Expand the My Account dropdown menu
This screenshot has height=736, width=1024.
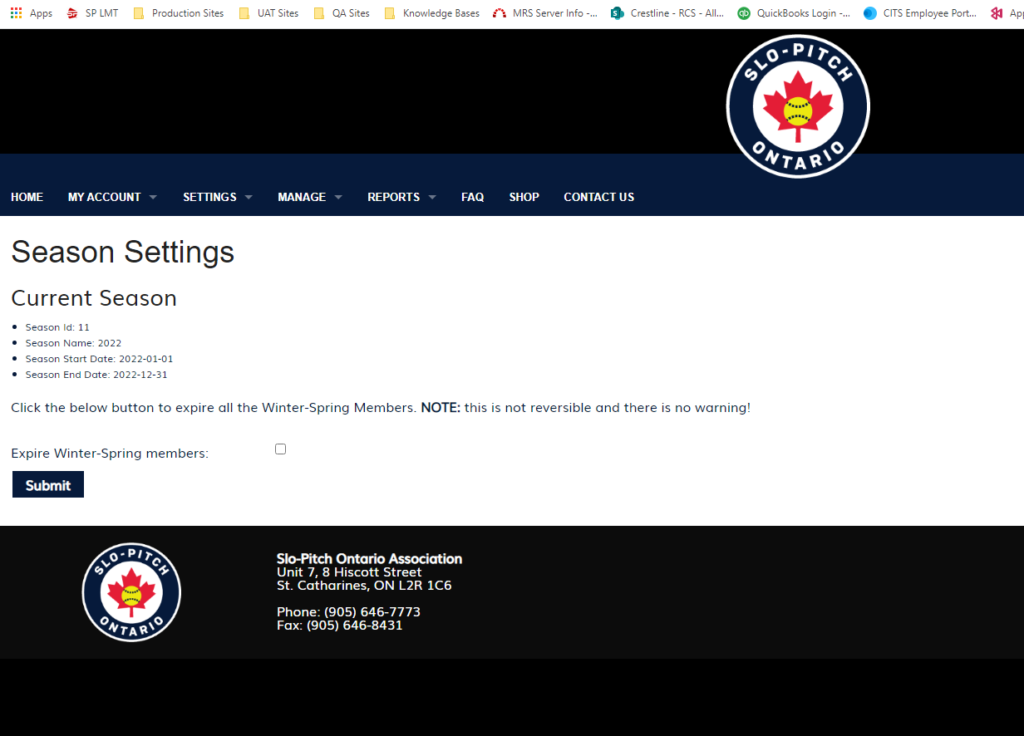(x=112, y=197)
